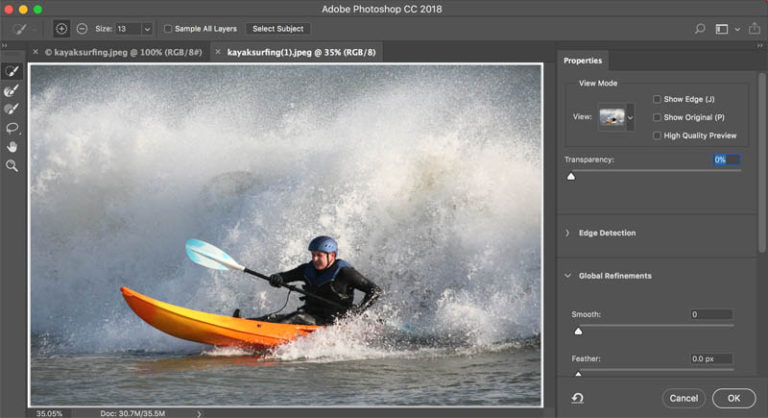Viewport: 768px width, 418px height.
Task: Toggle the Show Edge (J) checkbox
Action: 657,99
